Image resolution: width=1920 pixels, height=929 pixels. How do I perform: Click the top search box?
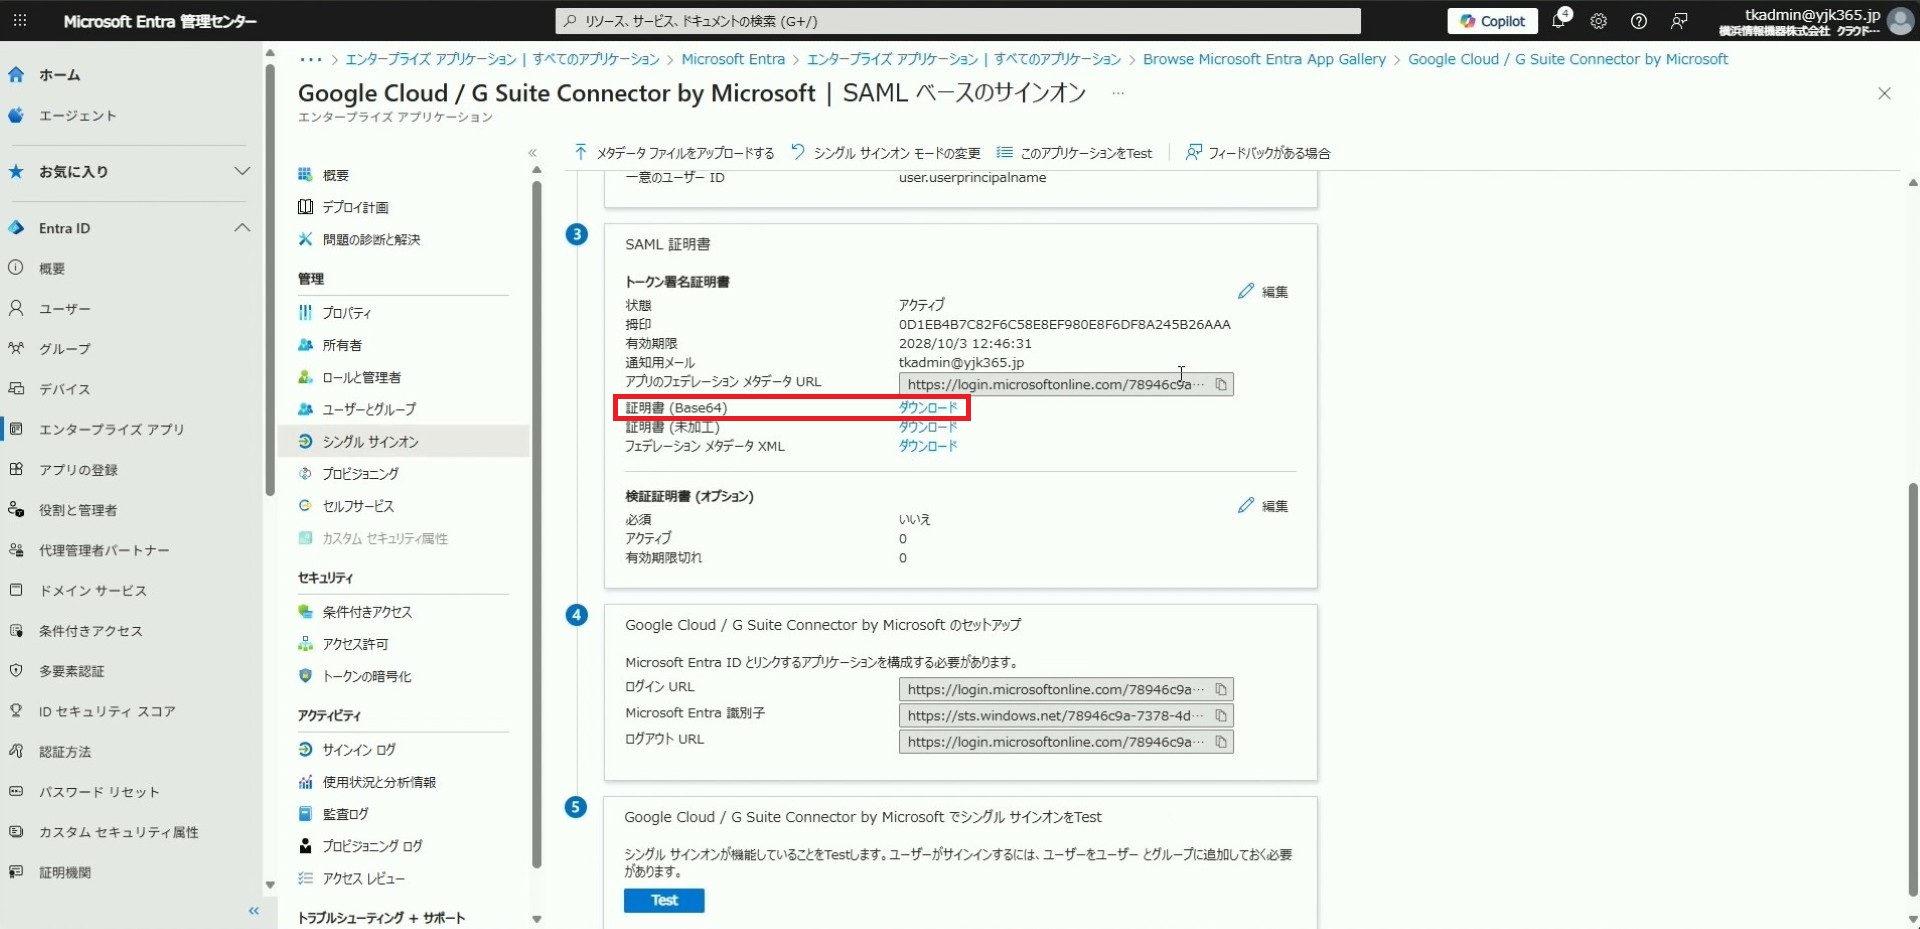tap(957, 21)
